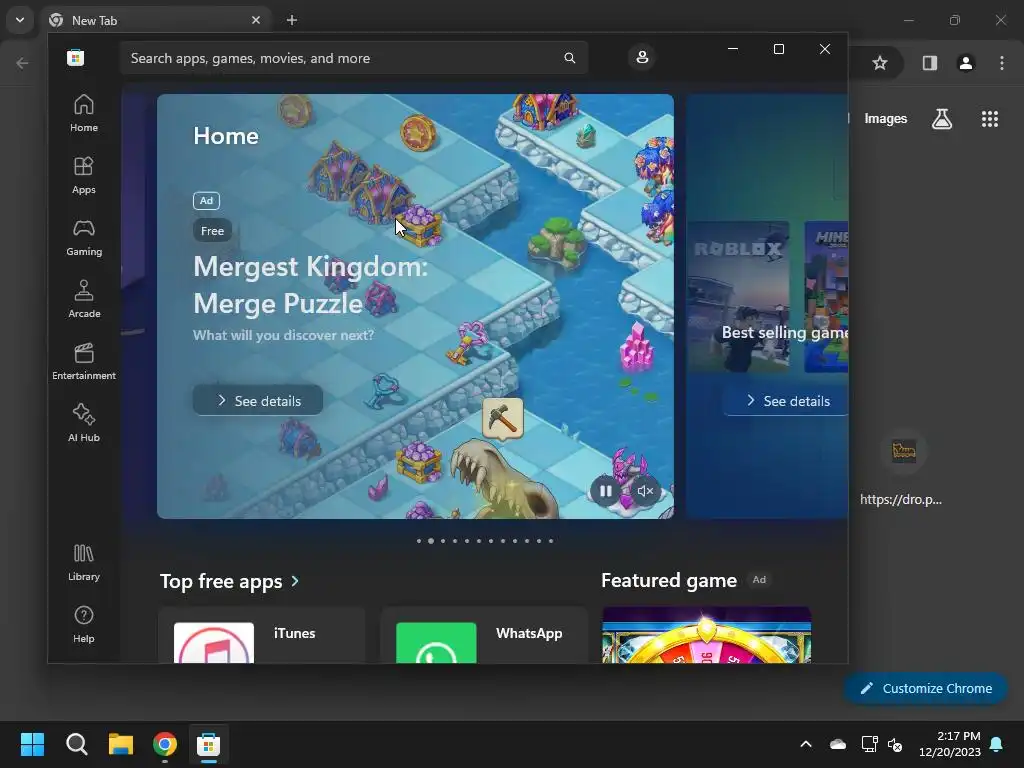Screen dimensions: 1024x768
Task: Open the Home section in Store sidebar
Action: coord(84,114)
